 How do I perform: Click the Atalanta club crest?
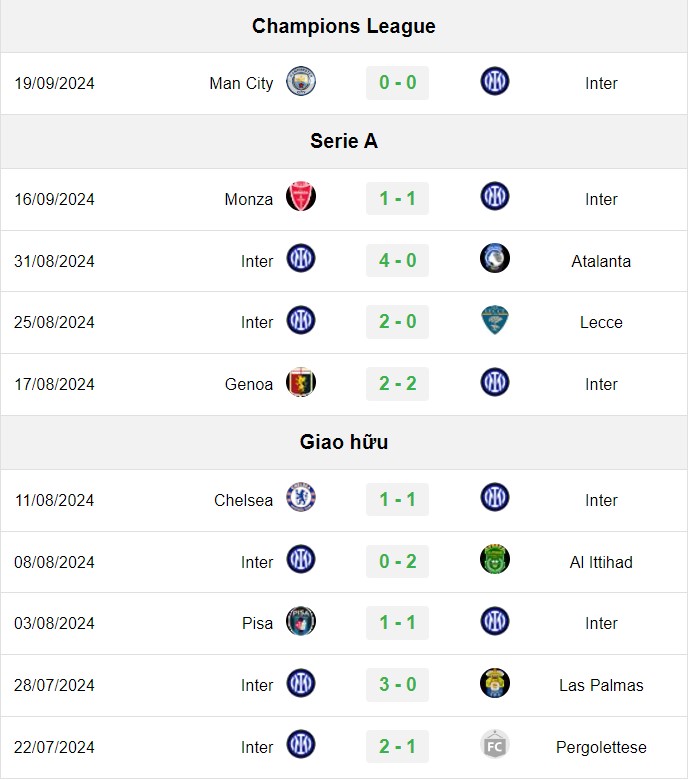click(x=495, y=258)
